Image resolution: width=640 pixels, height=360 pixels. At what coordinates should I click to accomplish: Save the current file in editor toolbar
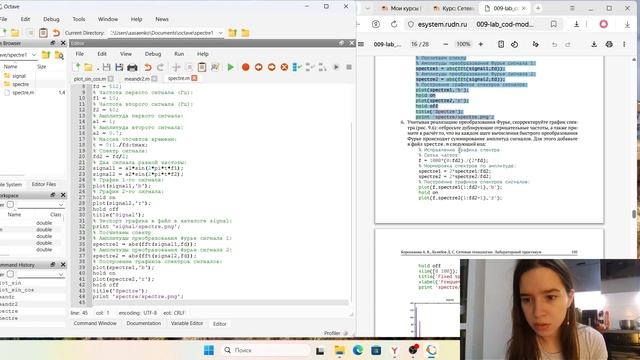coord(107,67)
